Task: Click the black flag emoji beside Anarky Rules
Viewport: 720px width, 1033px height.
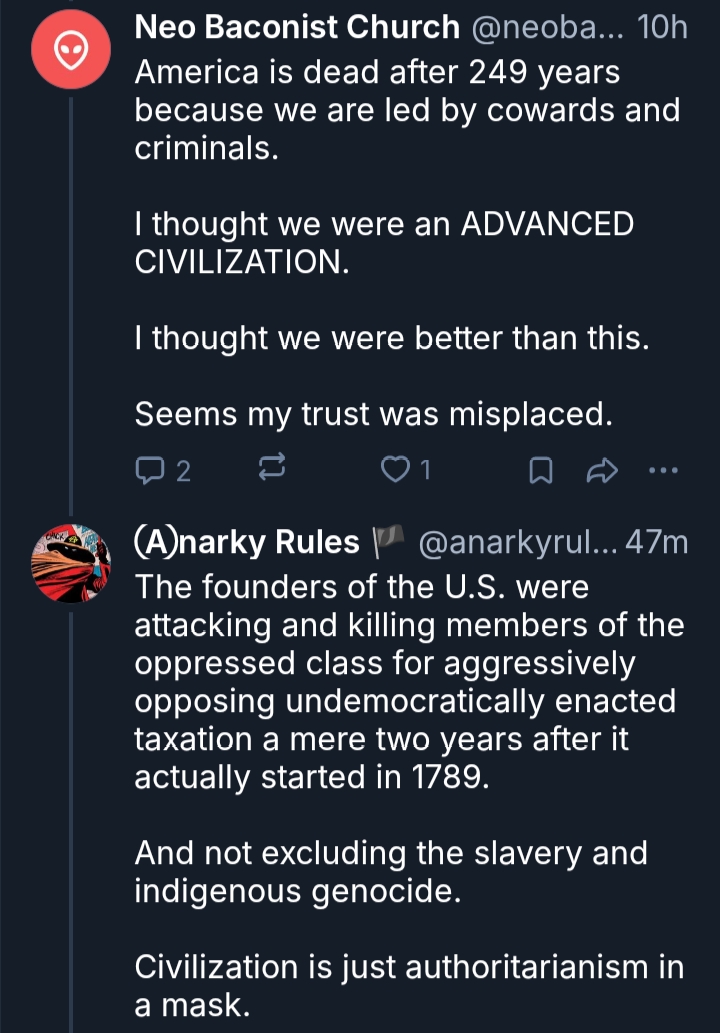Action: click(386, 542)
